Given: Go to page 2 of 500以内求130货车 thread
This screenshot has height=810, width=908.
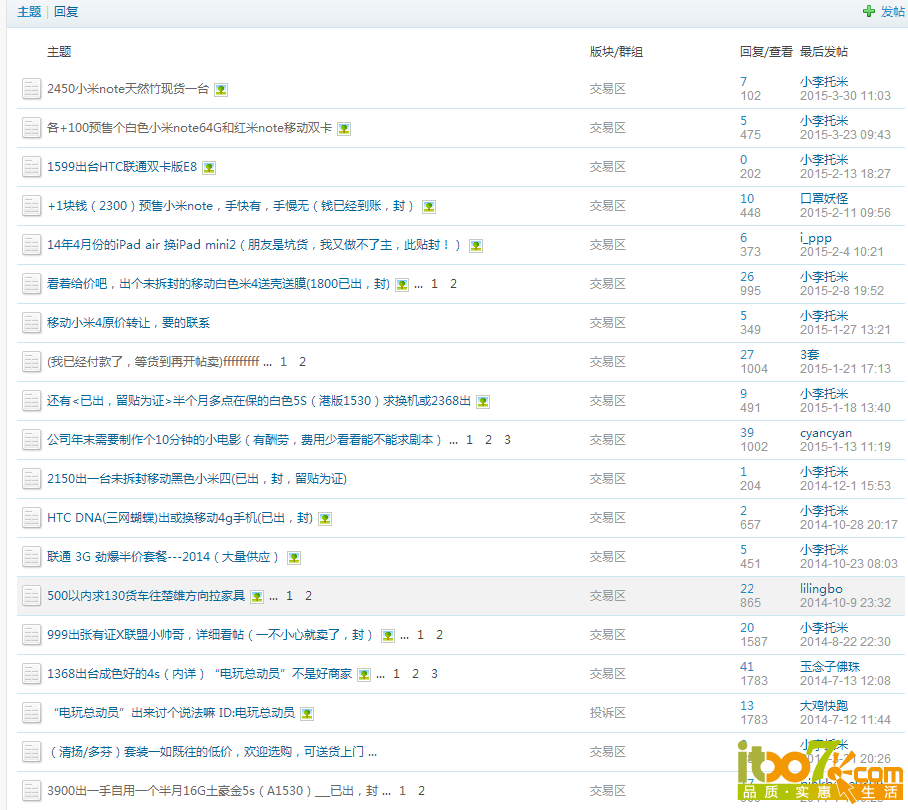Looking at the screenshot, I should pyautogui.click(x=309, y=596).
